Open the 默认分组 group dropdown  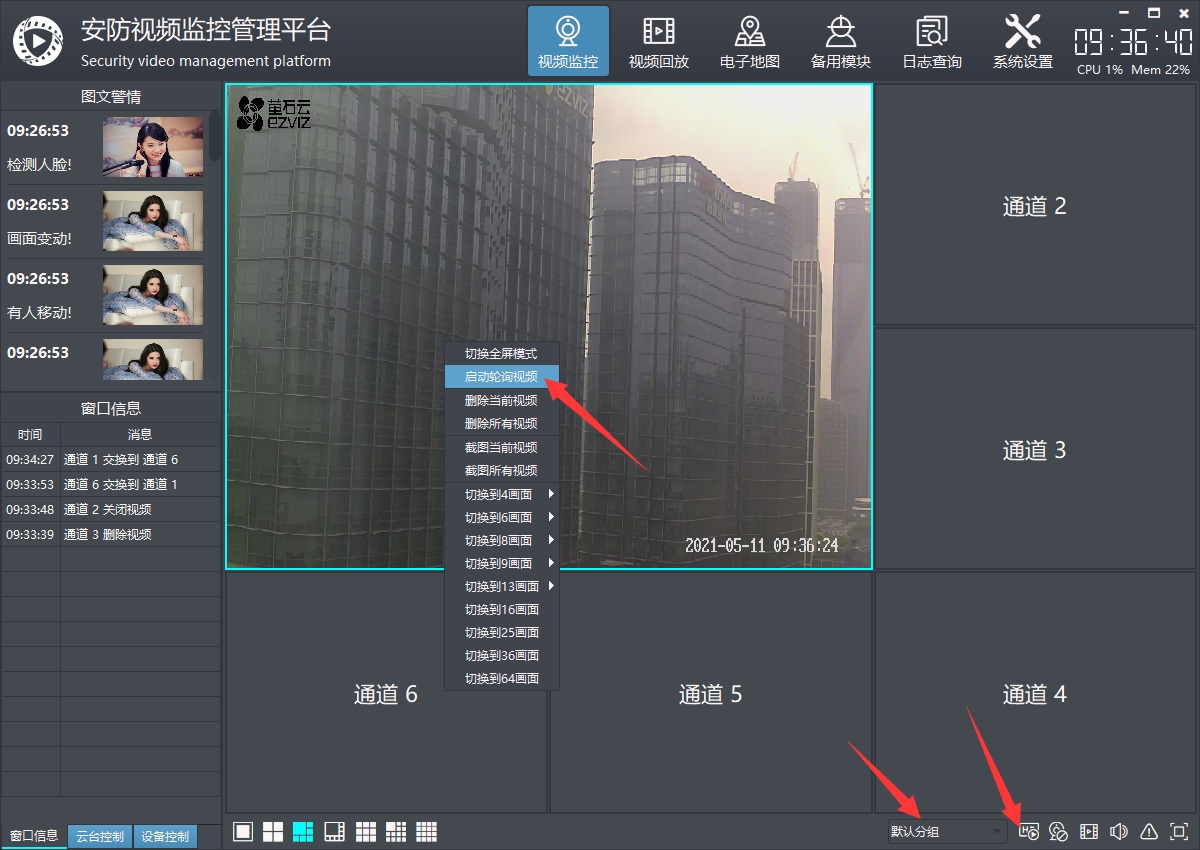(x=947, y=831)
